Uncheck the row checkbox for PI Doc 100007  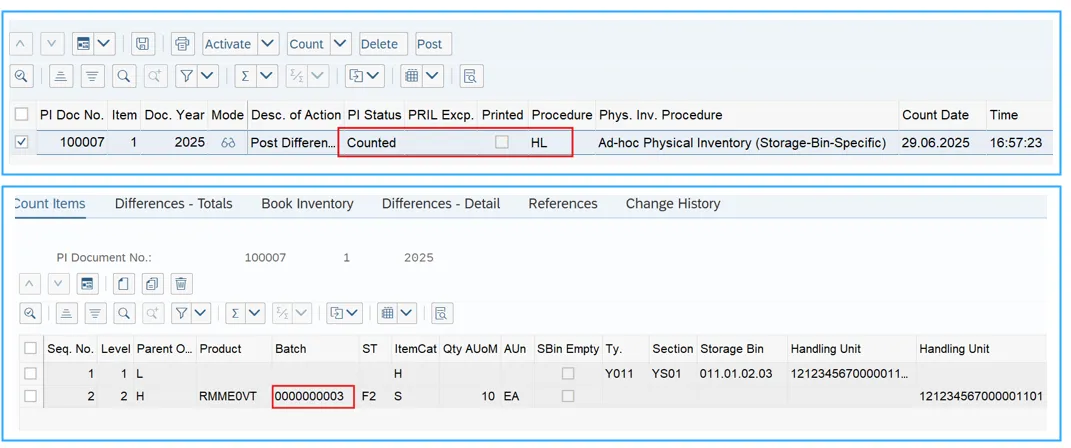coord(22,143)
